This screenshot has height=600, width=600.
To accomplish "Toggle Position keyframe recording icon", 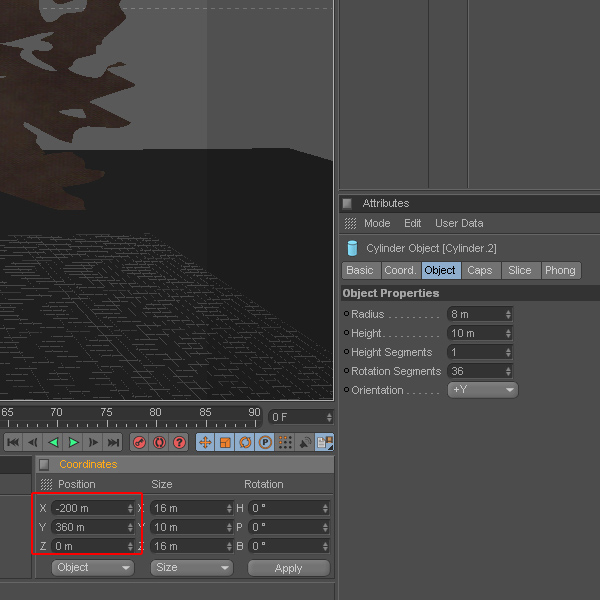I will pyautogui.click(x=205, y=442).
